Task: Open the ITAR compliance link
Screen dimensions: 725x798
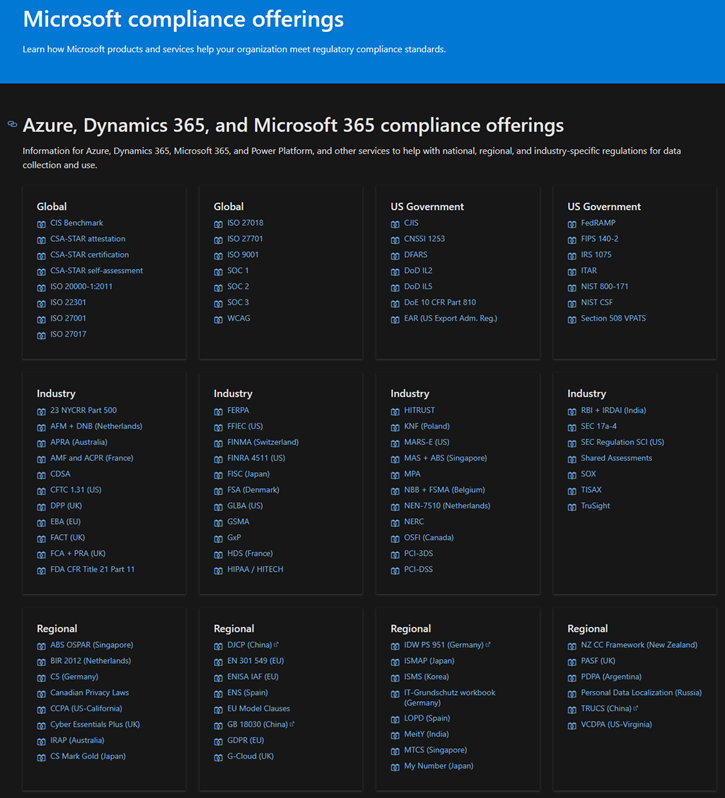Action: pyautogui.click(x=589, y=270)
